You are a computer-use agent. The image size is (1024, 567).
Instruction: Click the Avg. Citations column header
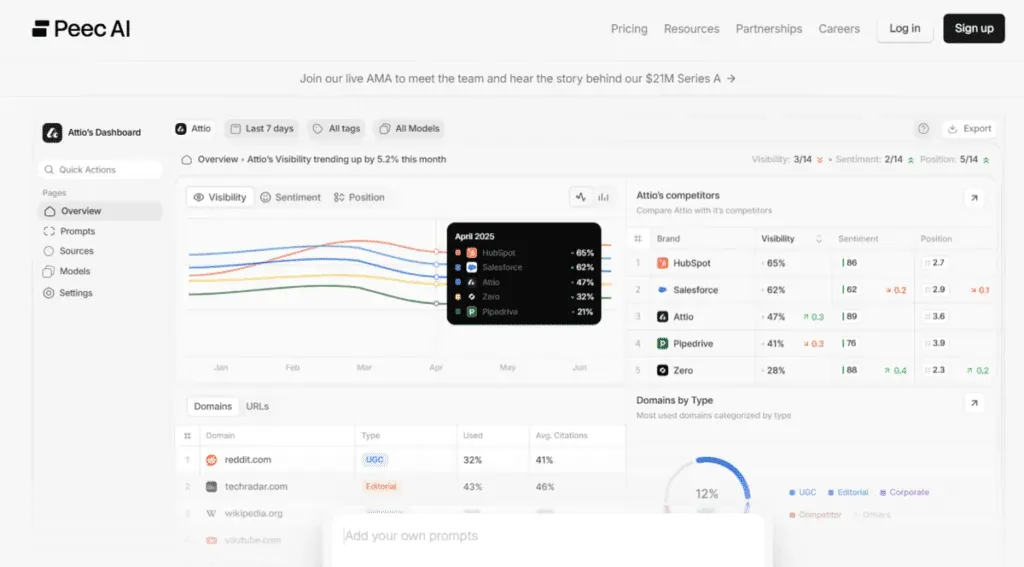[561, 436]
